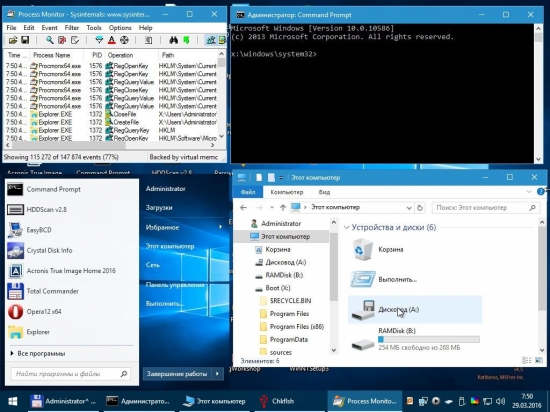The height and width of the screenshot is (412, 550).
Task: Toggle Show Registry Activity icon in Process Monitor
Action: [x=211, y=40]
